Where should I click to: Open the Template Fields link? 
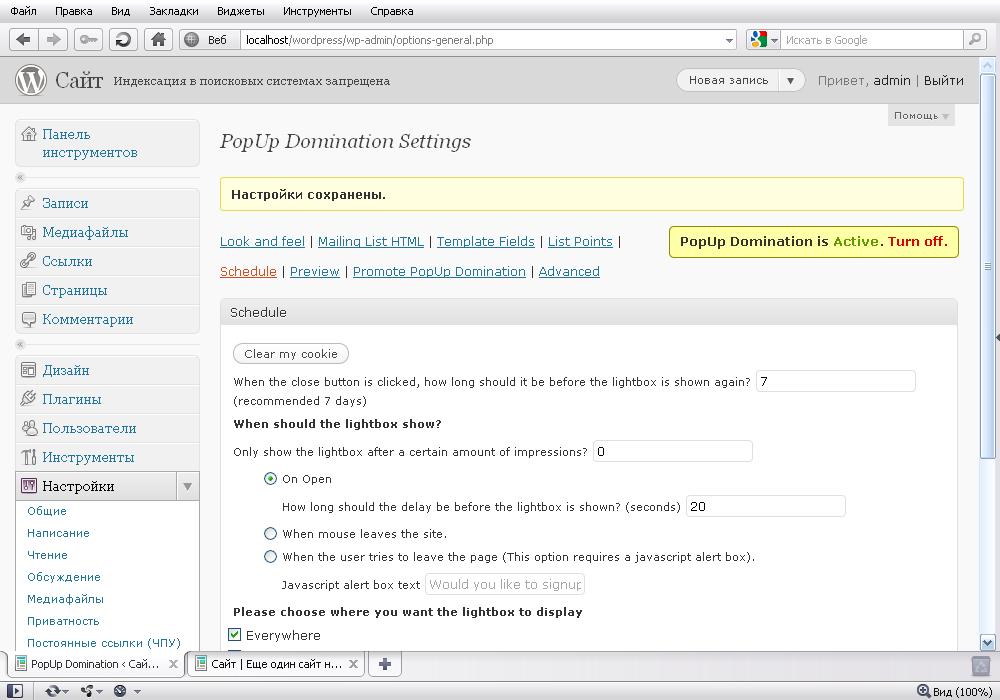coord(485,242)
